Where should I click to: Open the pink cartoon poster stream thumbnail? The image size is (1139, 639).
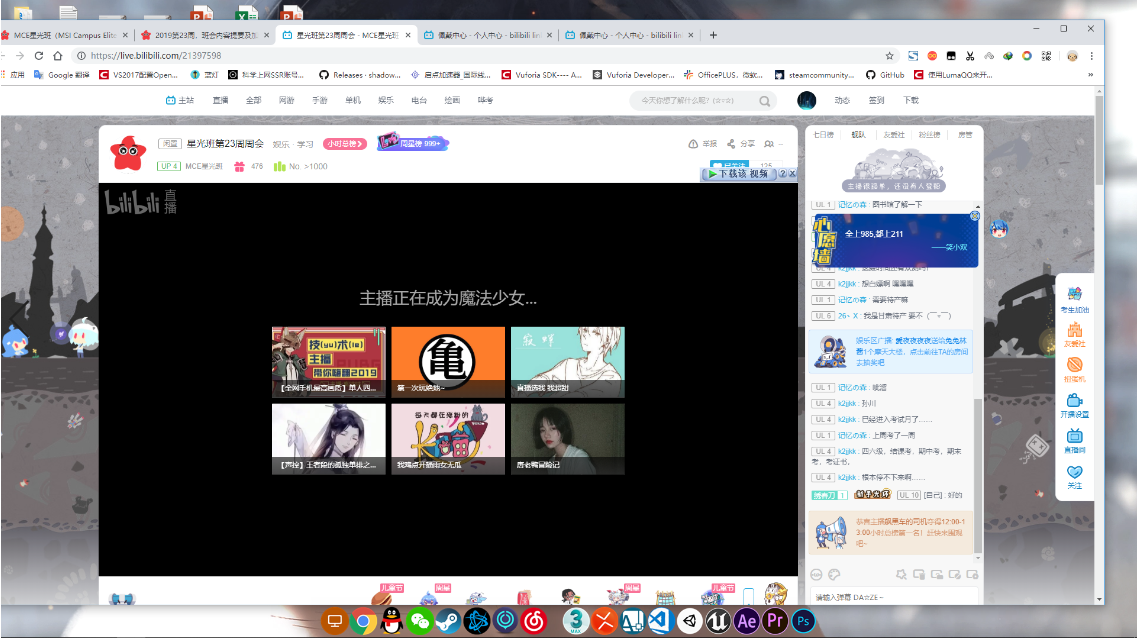448,439
